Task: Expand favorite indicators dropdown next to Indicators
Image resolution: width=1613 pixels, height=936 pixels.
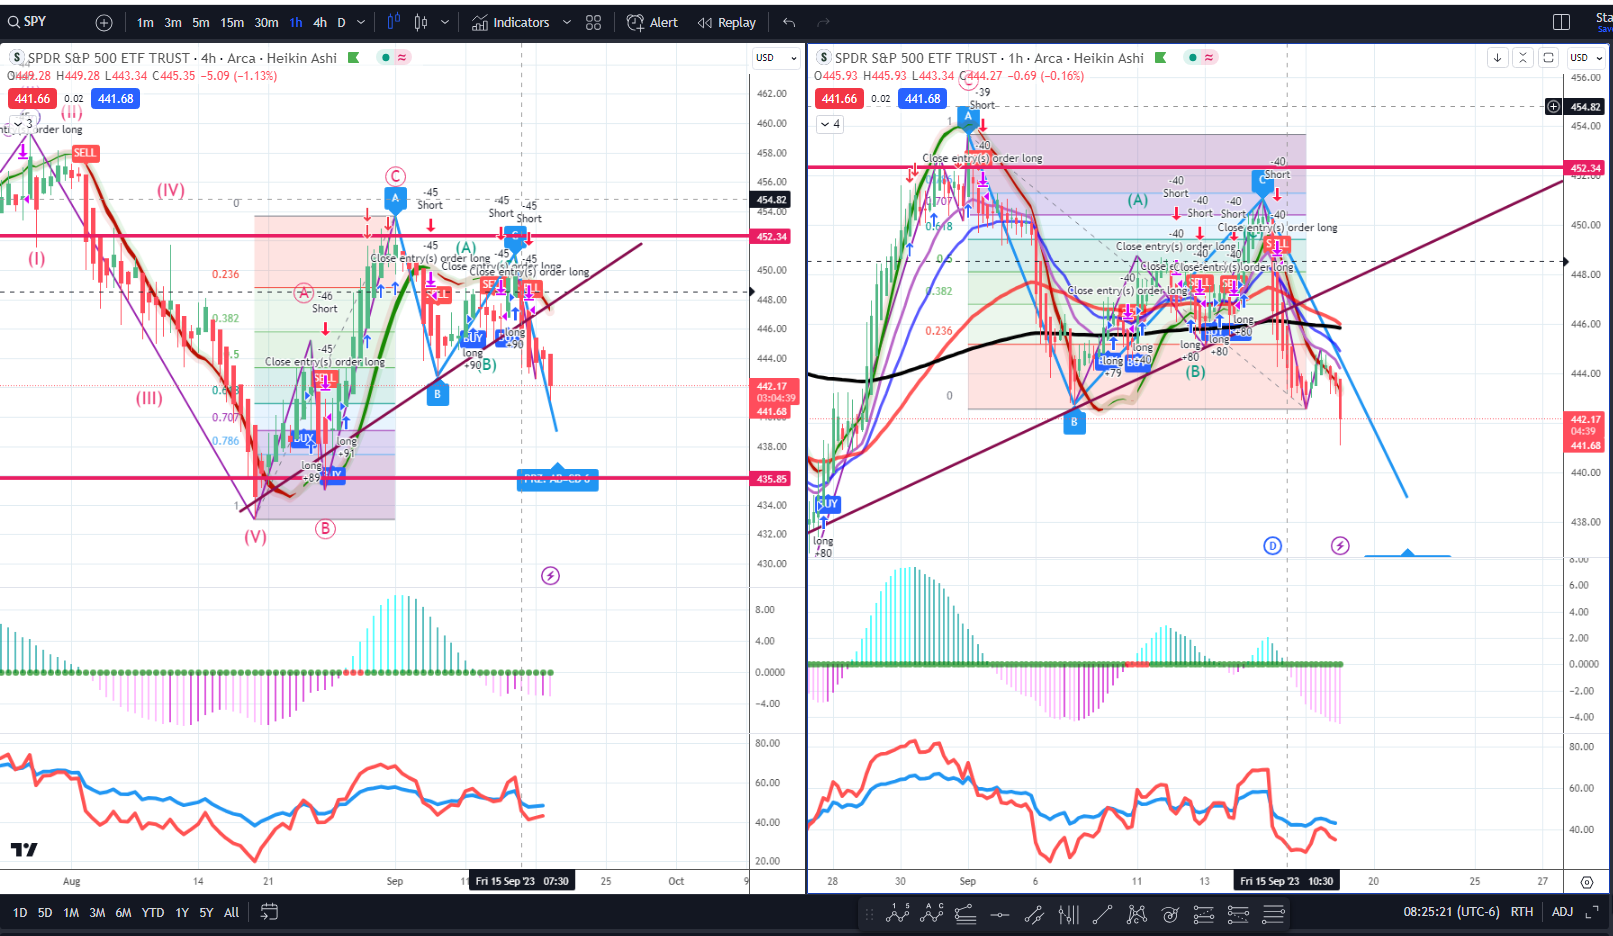Action: click(x=567, y=22)
